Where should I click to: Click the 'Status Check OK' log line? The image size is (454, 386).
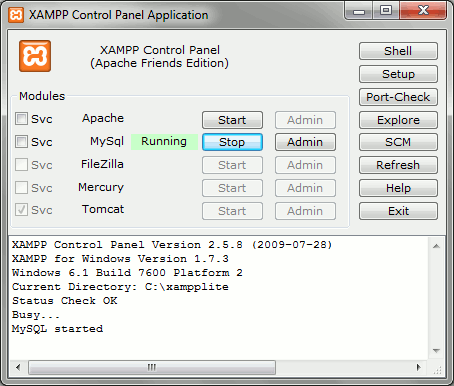coord(65,301)
